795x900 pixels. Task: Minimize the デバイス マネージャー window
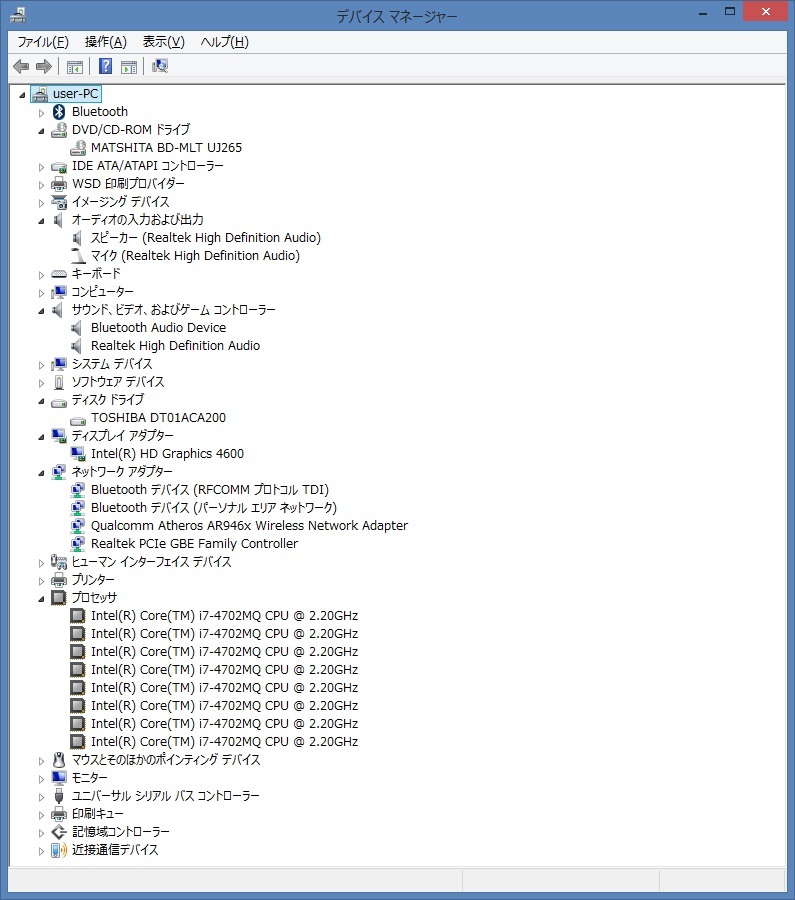click(703, 12)
